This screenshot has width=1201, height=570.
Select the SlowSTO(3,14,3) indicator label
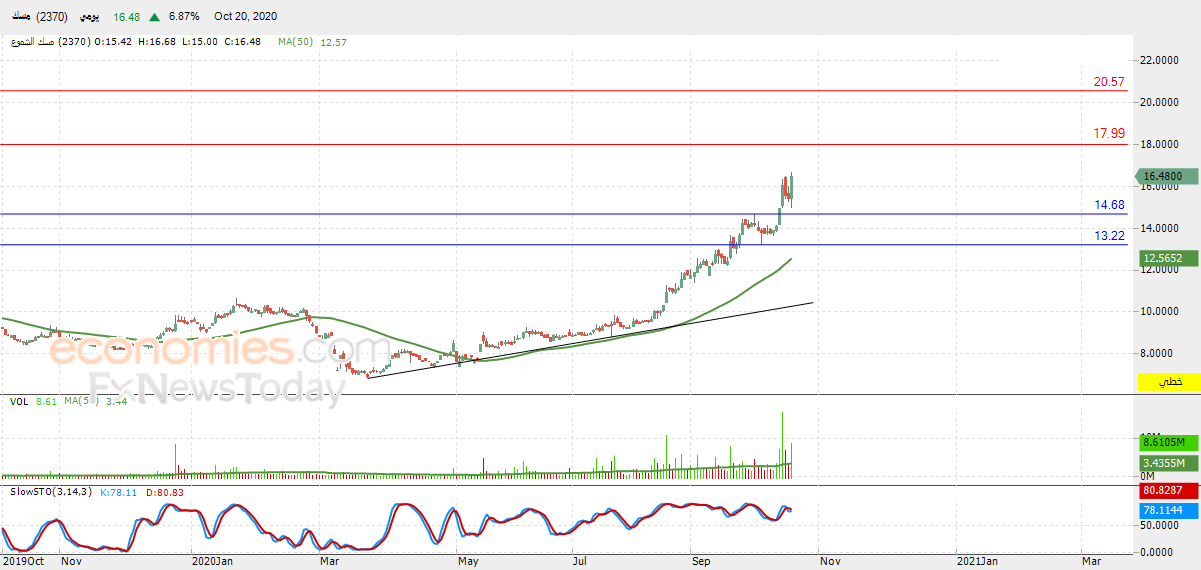point(50,492)
